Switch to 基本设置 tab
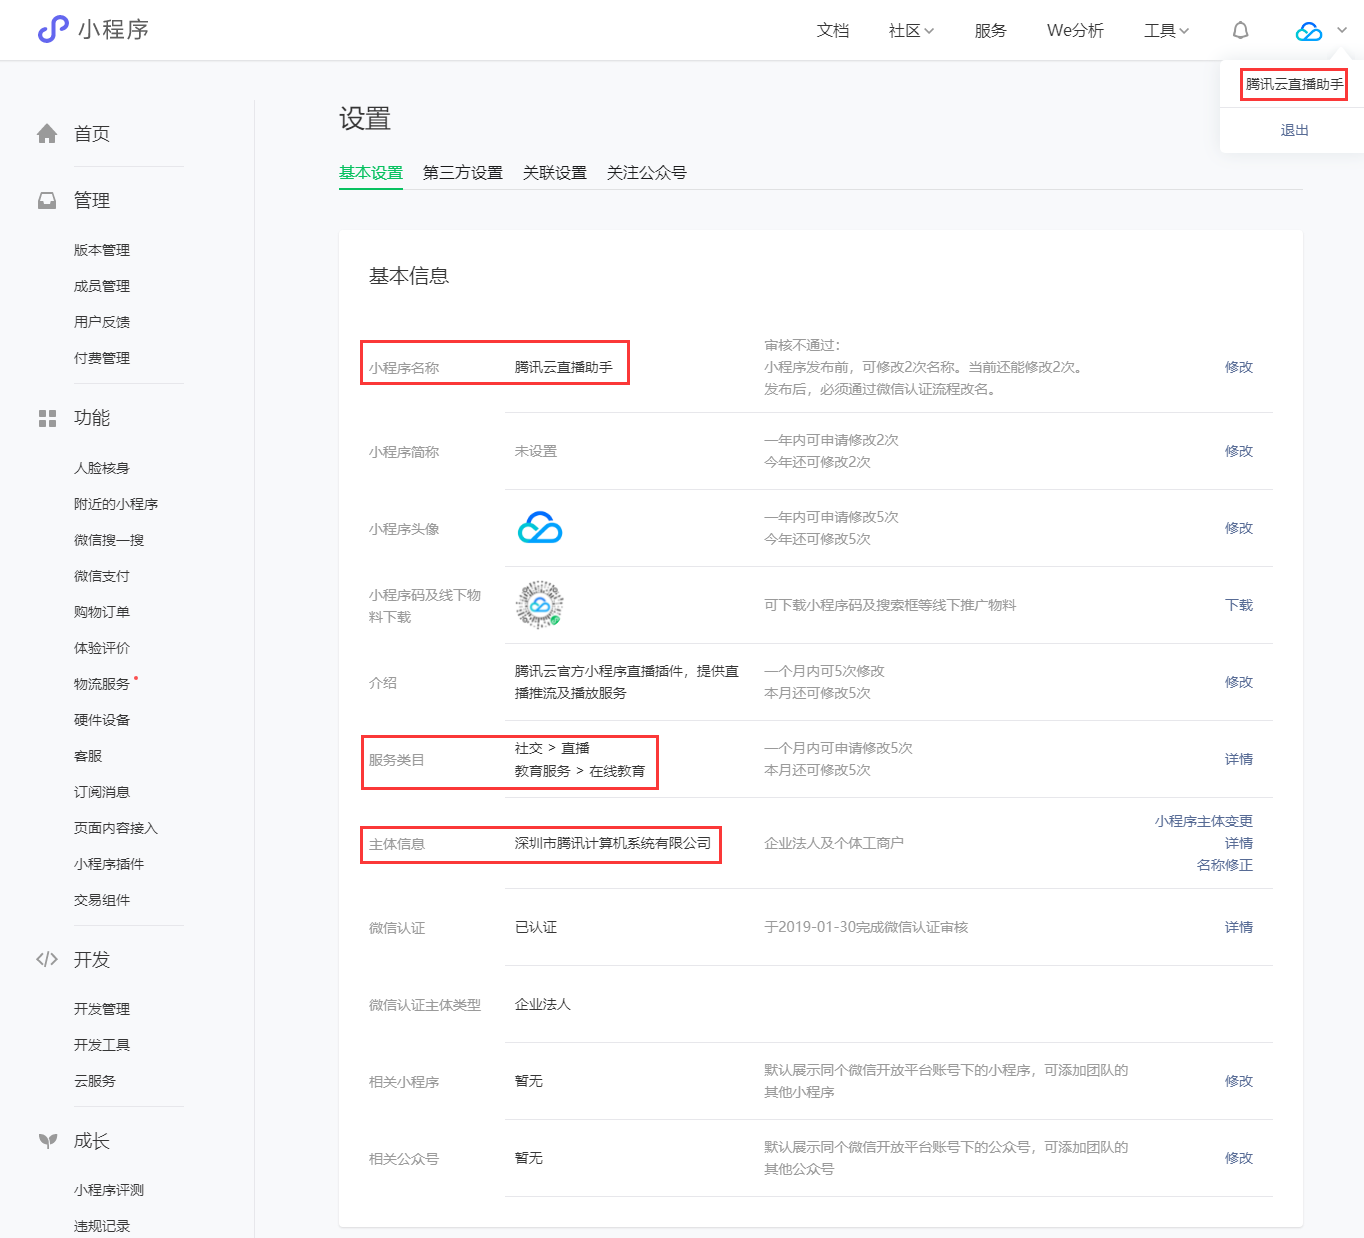 pyautogui.click(x=371, y=173)
